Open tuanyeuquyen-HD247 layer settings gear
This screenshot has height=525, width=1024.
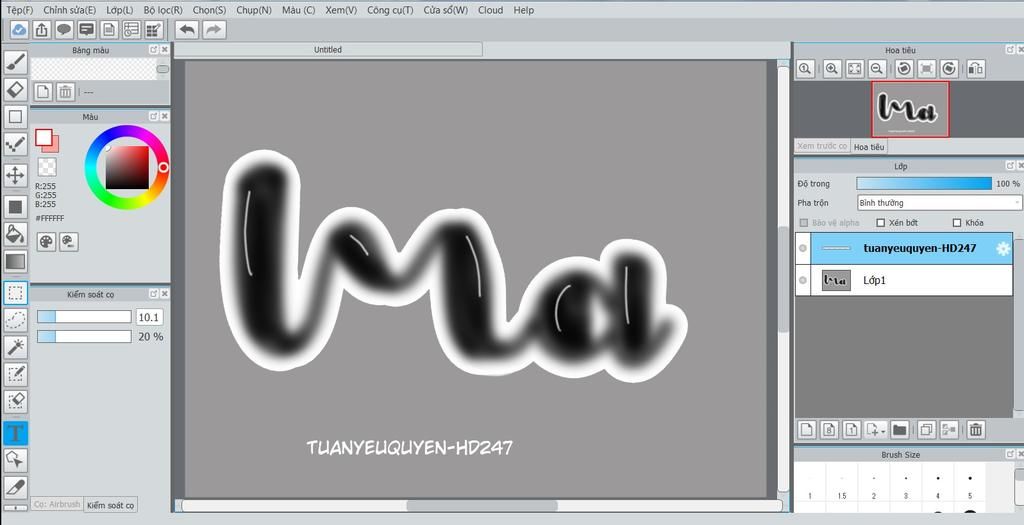point(1002,248)
